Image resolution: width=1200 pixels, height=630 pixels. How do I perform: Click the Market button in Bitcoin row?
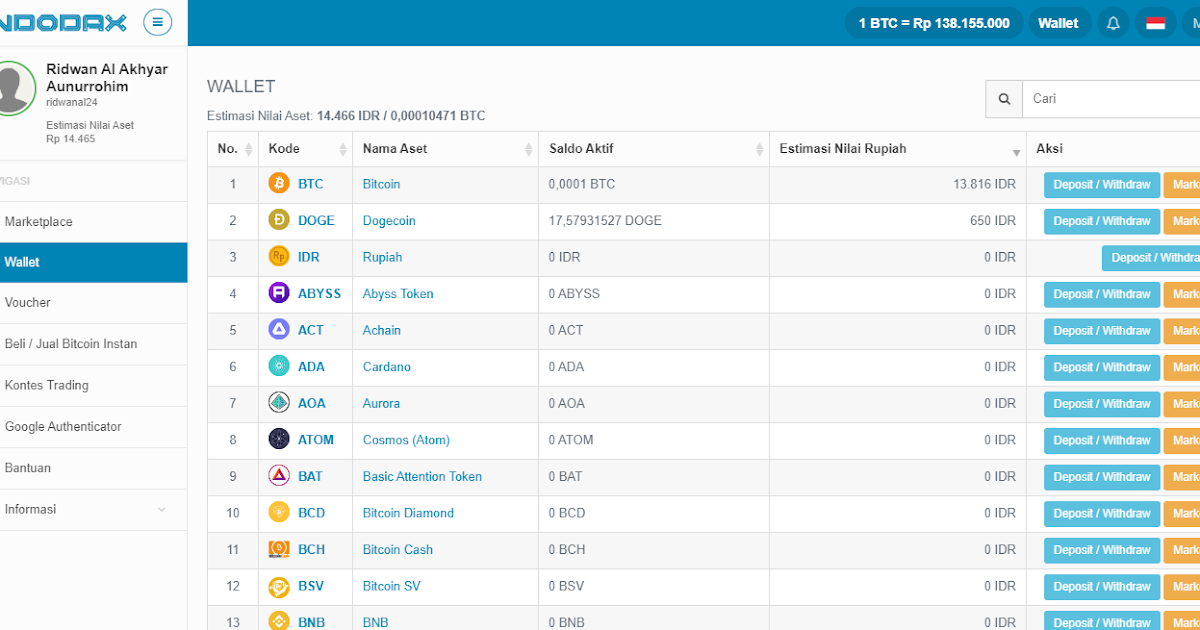coord(1182,185)
